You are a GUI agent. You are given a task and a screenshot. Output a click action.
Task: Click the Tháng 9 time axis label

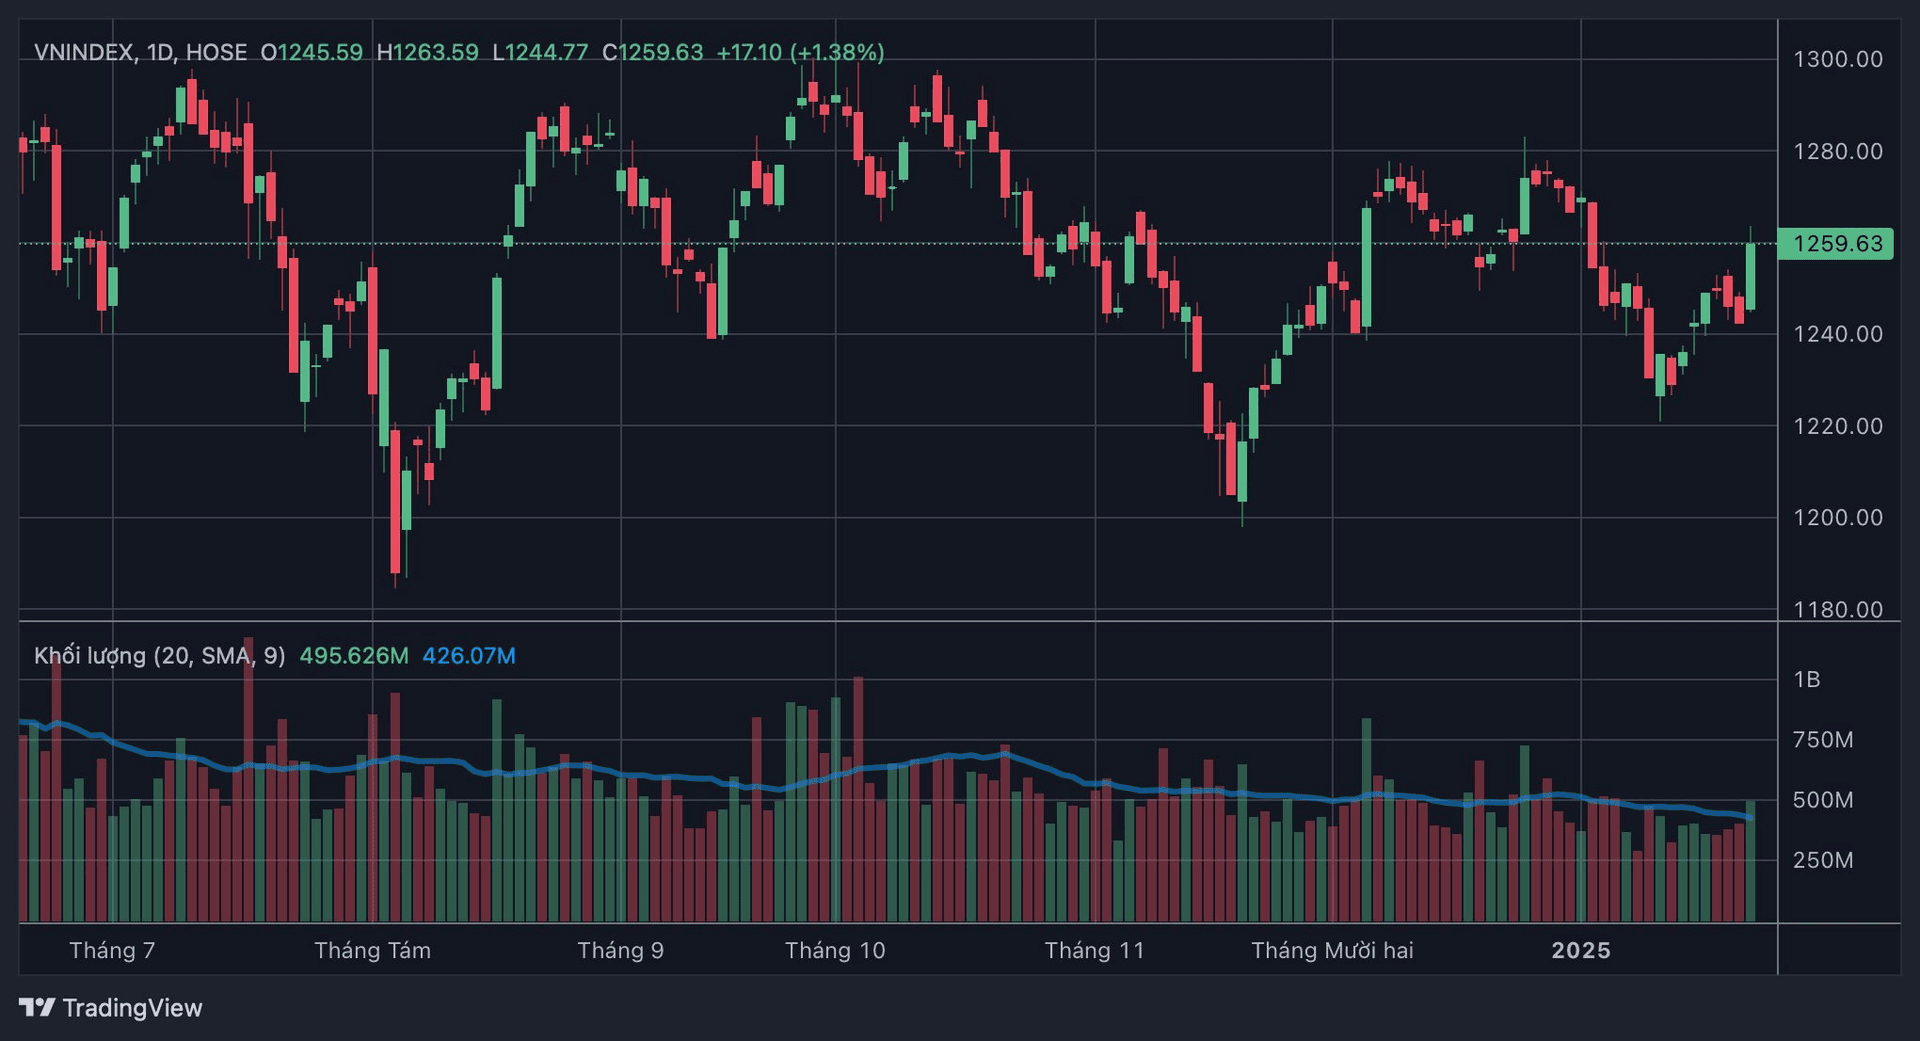pos(621,950)
